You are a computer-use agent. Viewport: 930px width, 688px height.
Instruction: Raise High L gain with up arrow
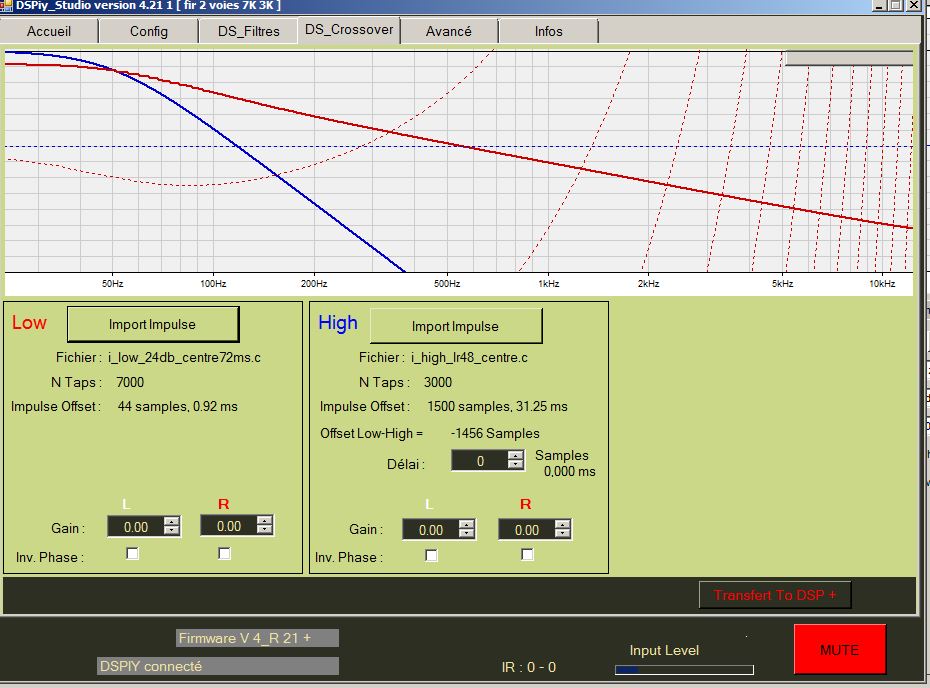tap(468, 525)
